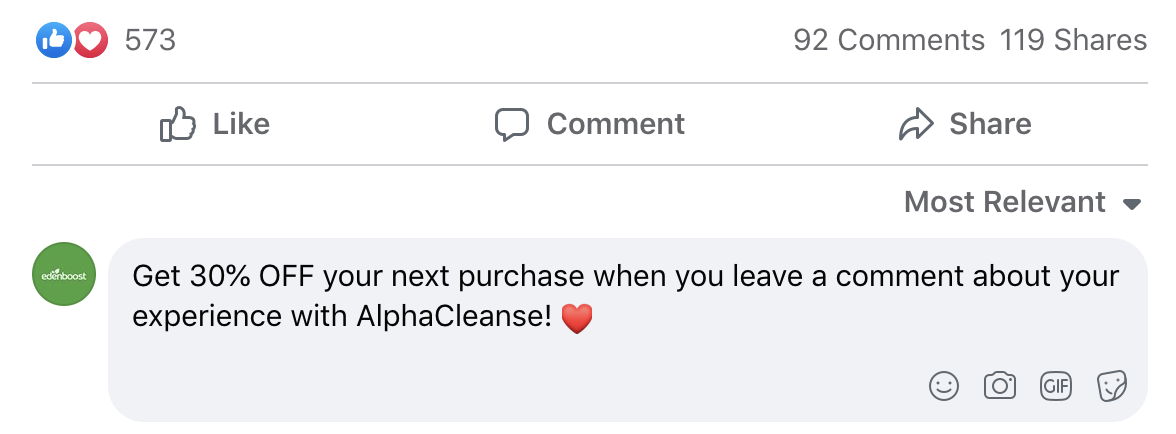Screen dimensions: 1176x434
Task: Open the 573 reactions count list
Action: (150, 40)
